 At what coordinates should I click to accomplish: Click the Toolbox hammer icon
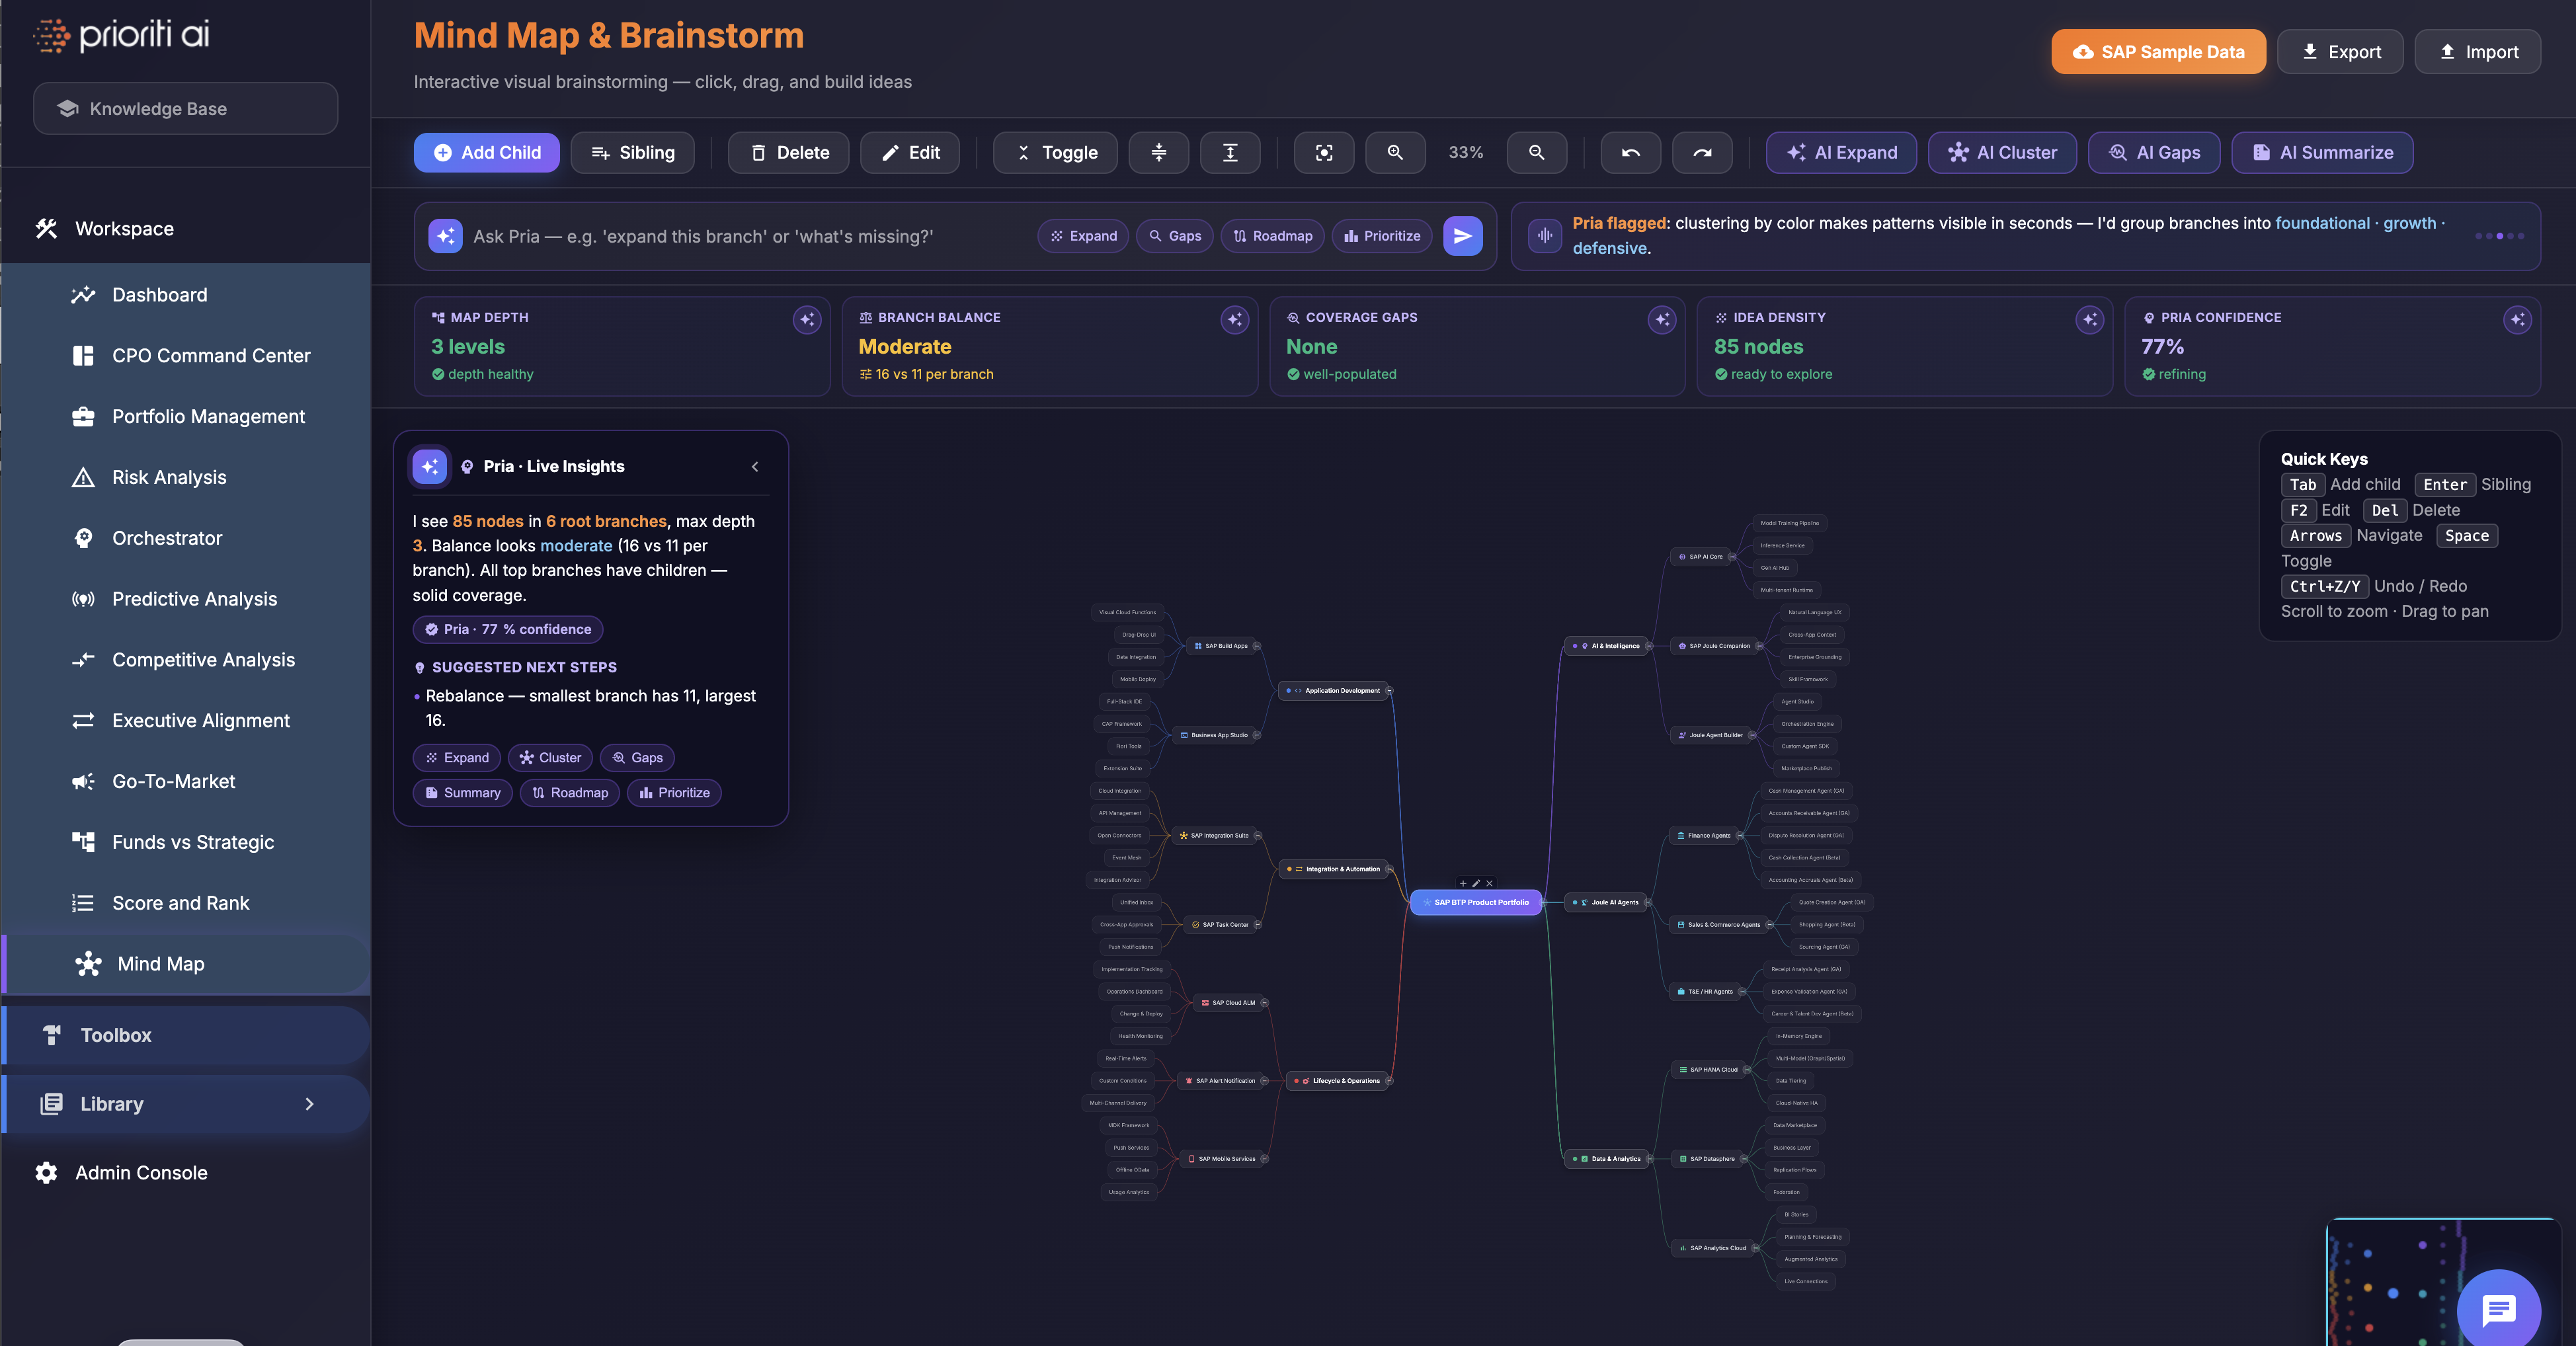[x=52, y=1035]
